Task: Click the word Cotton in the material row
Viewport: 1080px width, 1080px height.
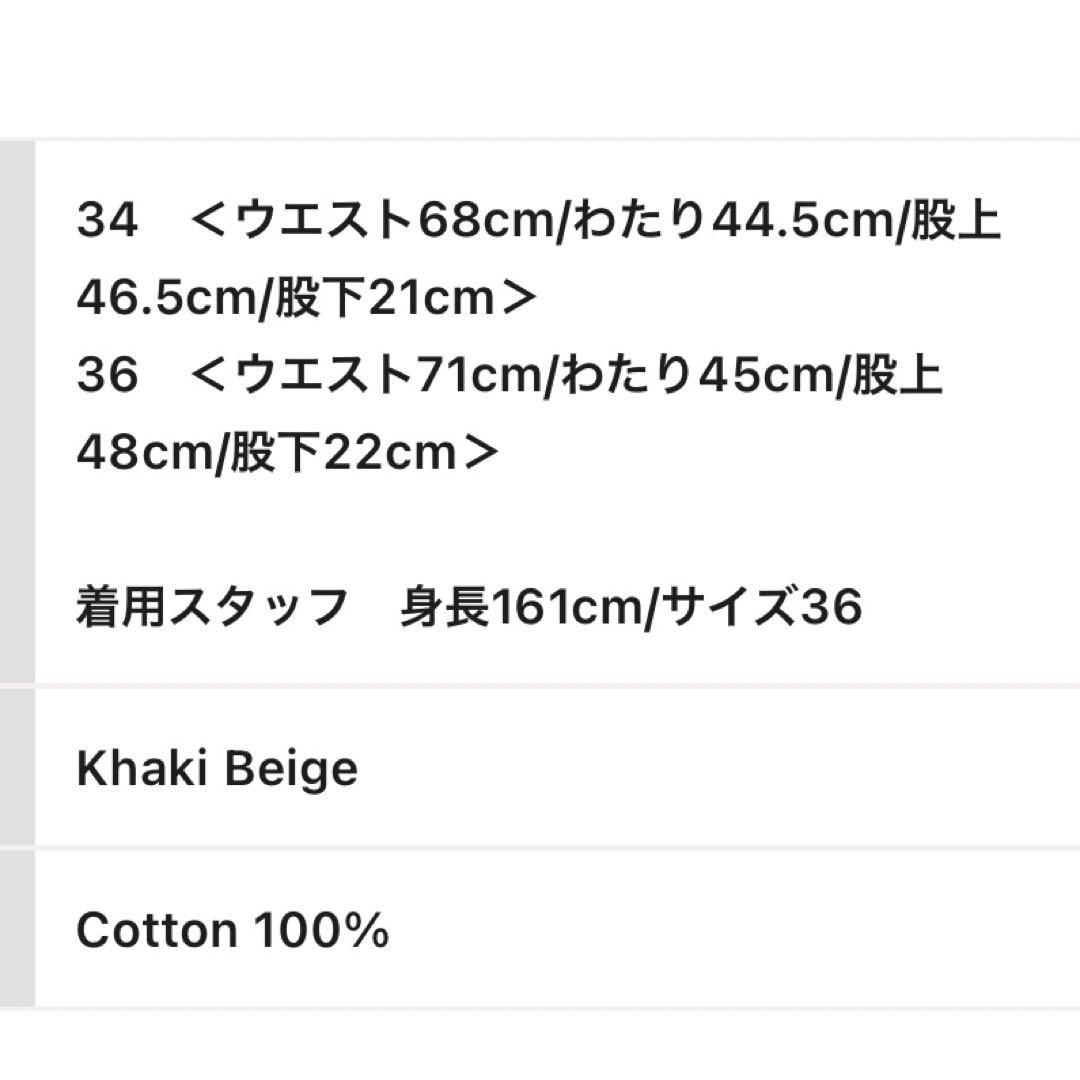Action: (x=156, y=931)
